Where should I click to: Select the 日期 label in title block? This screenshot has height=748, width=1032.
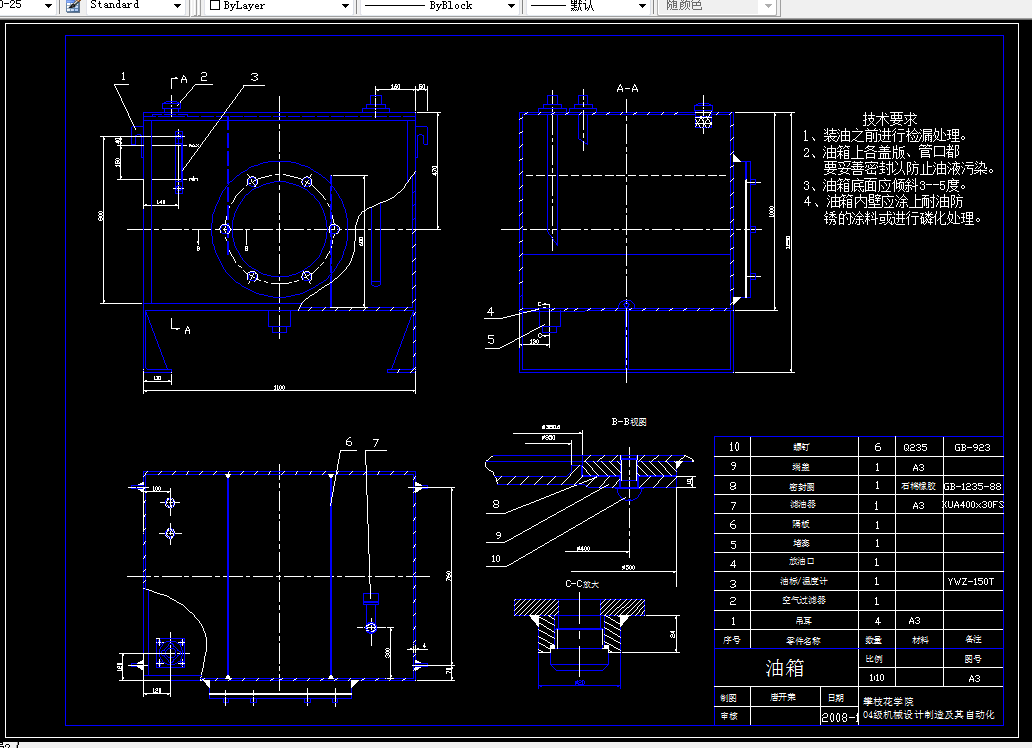836,698
